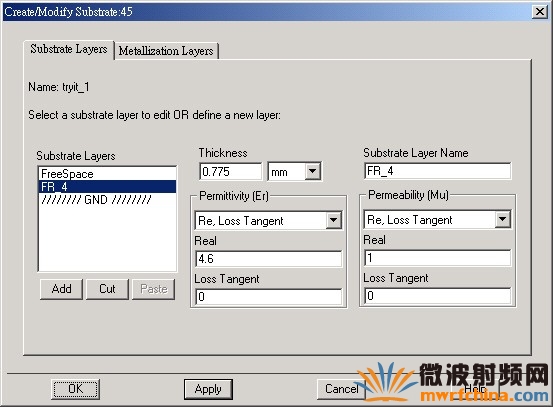Screen dimensions: 553x407
Task: Click the Permittivity Real value field
Action: click(x=268, y=259)
